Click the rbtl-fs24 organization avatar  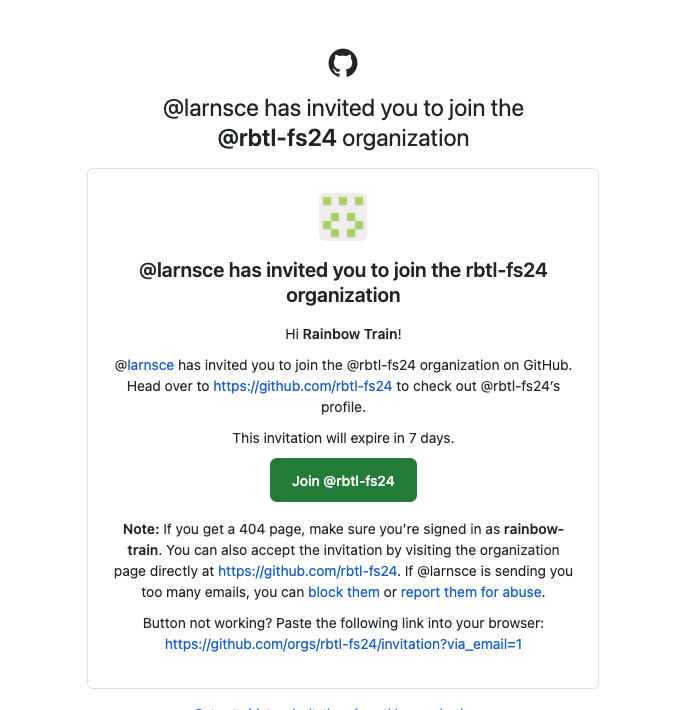[343, 217]
